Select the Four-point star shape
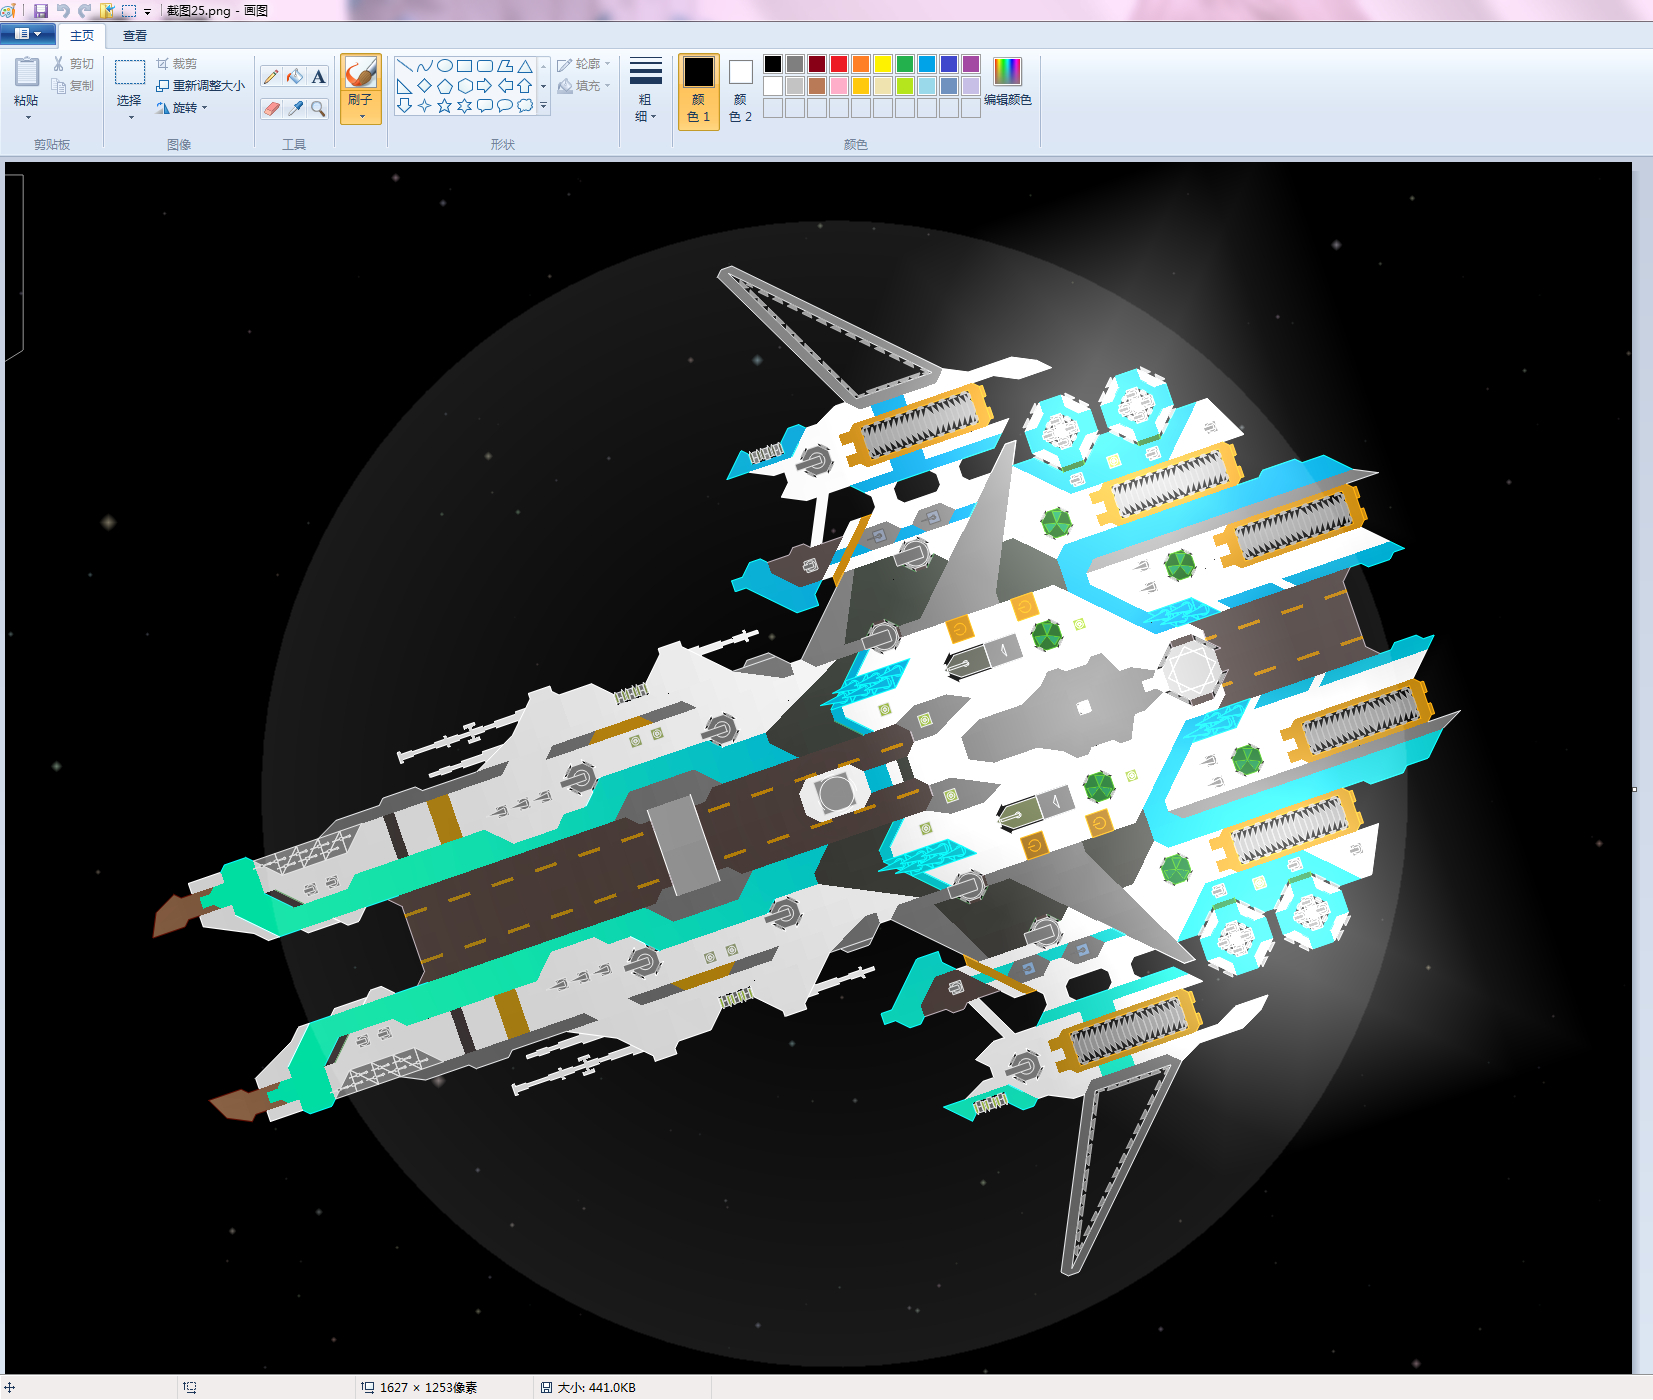Screen dimensions: 1653x1400 425,105
